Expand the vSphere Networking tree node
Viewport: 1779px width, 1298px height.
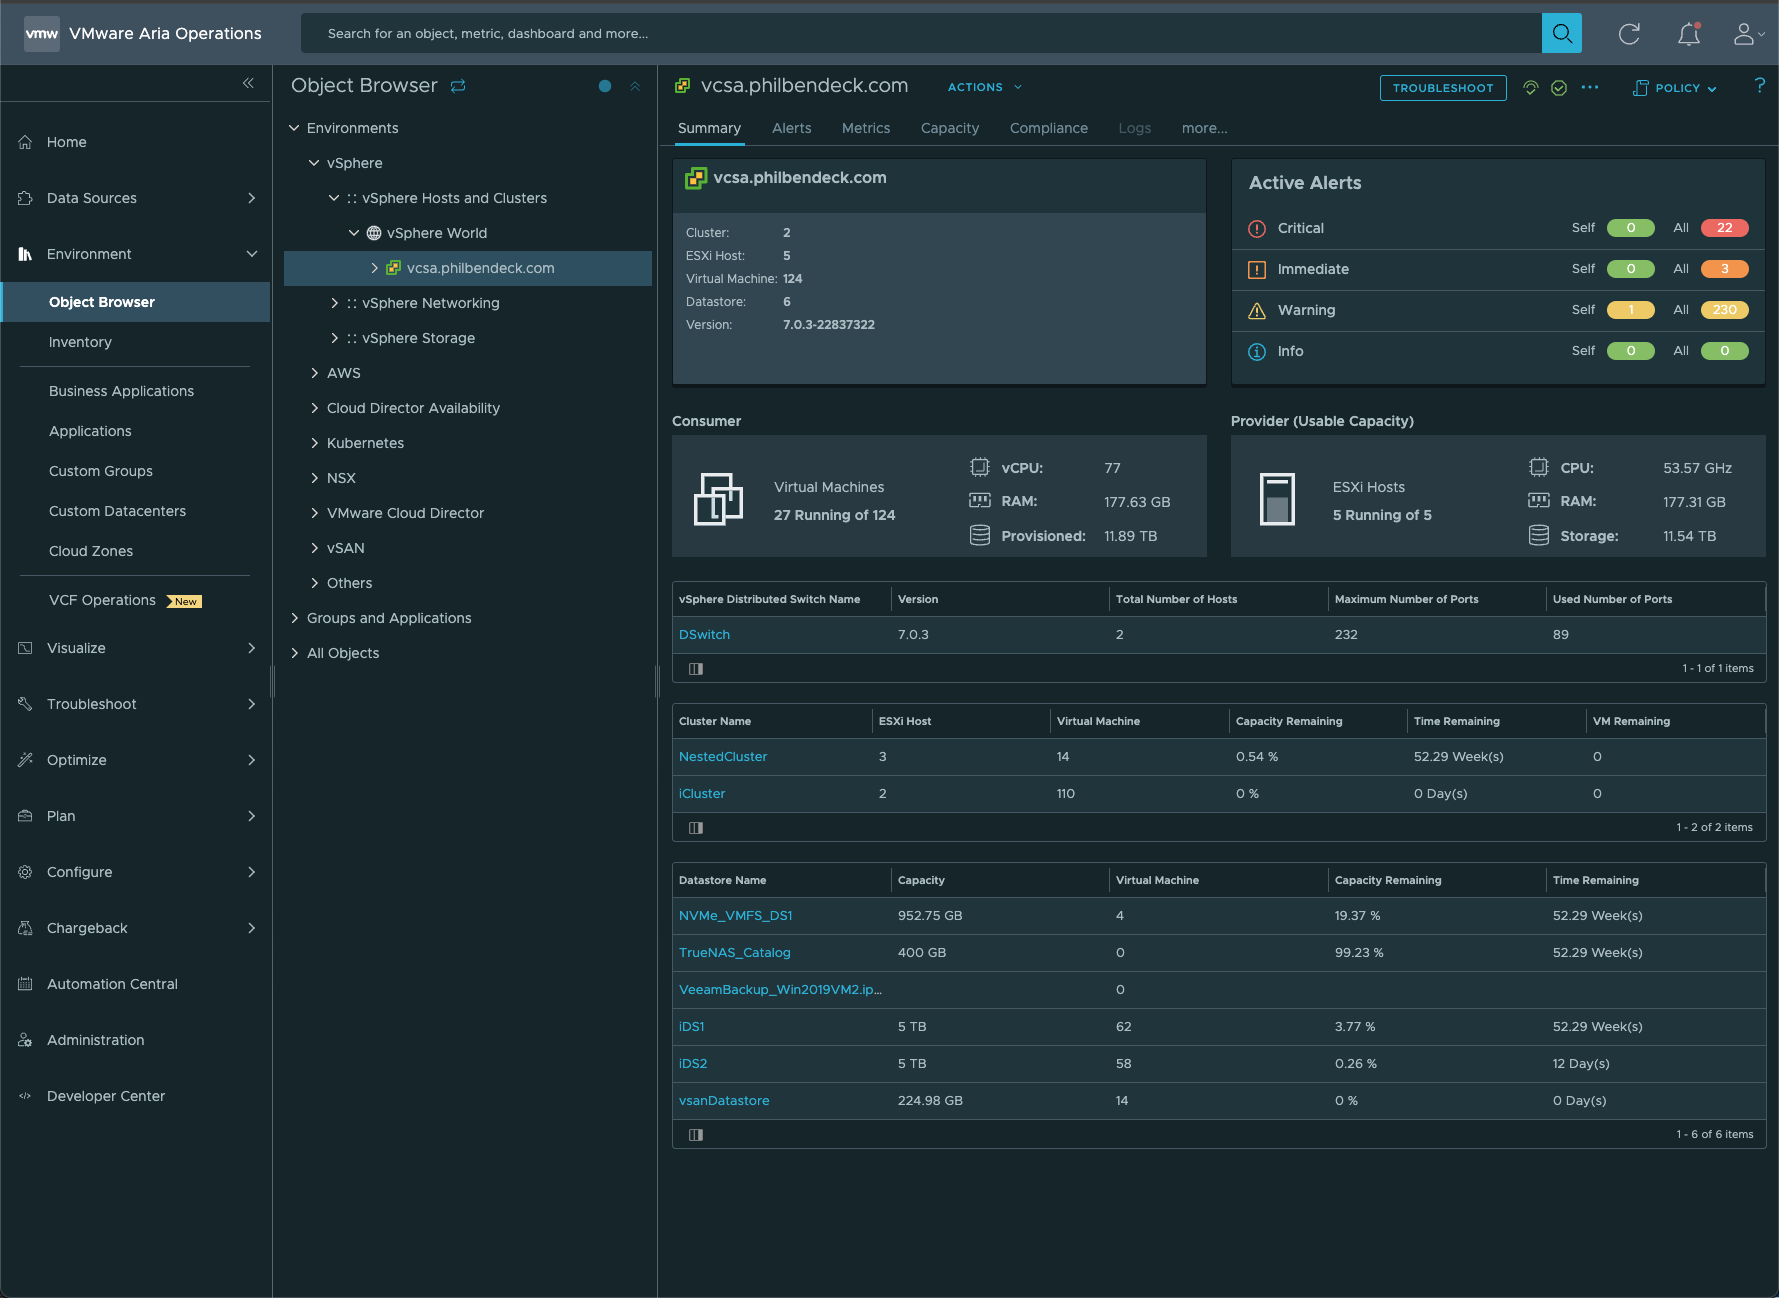(x=334, y=303)
